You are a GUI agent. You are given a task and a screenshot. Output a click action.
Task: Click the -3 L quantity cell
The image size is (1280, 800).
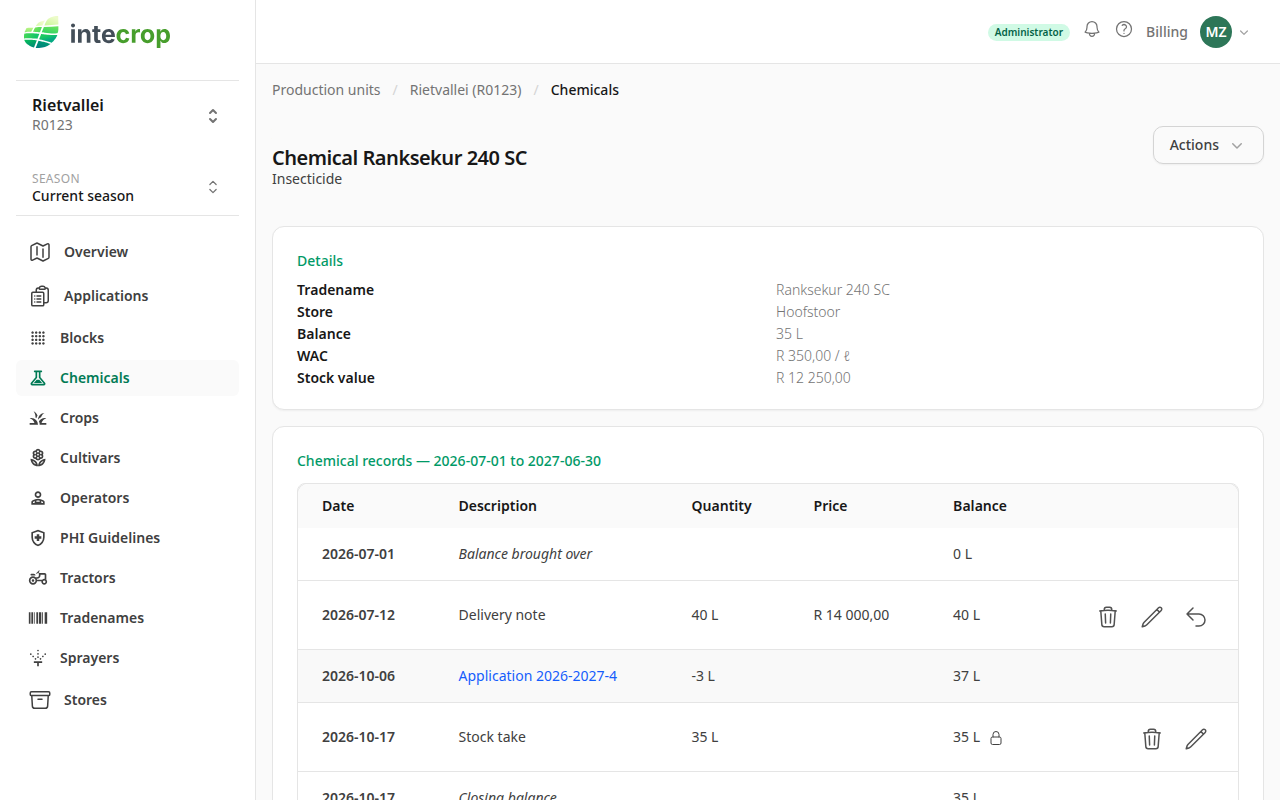pos(703,676)
